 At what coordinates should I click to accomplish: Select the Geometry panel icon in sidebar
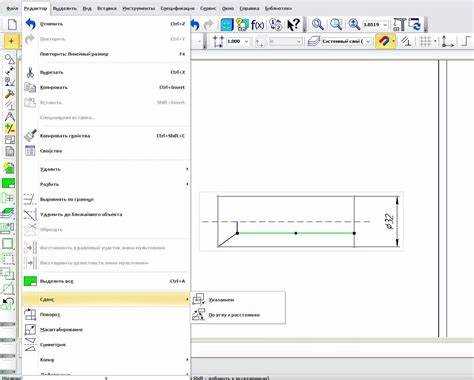point(10,59)
